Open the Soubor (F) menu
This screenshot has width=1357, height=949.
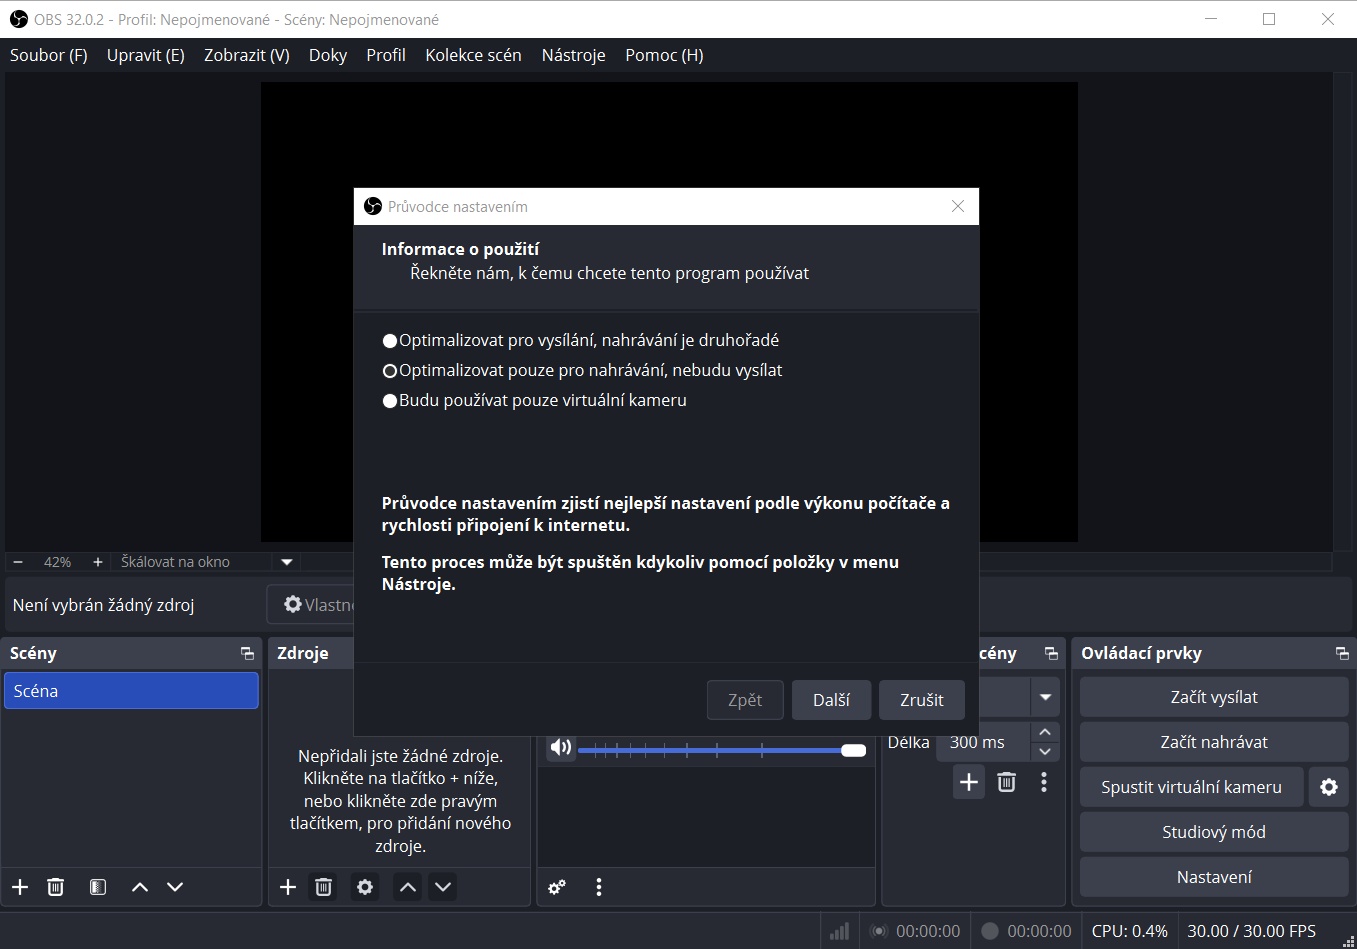point(49,55)
